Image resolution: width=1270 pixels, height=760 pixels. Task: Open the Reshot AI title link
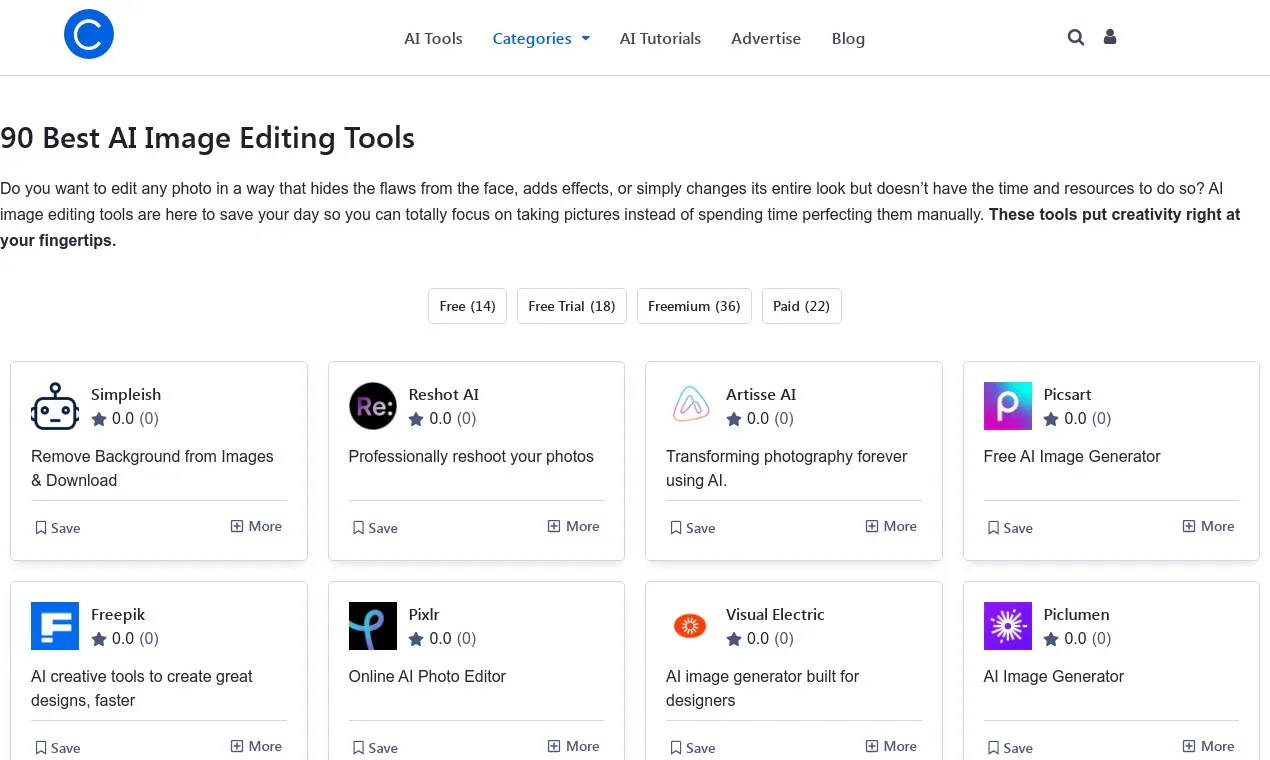point(444,395)
